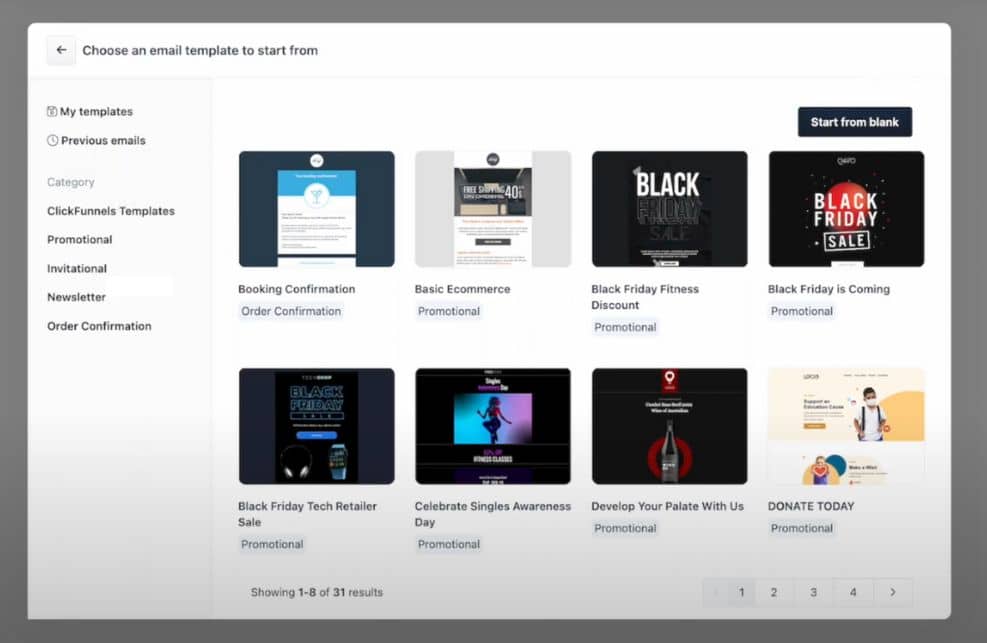Select the DONATE TODAY template preview
Screen dimensions: 987x643
click(x=847, y=426)
